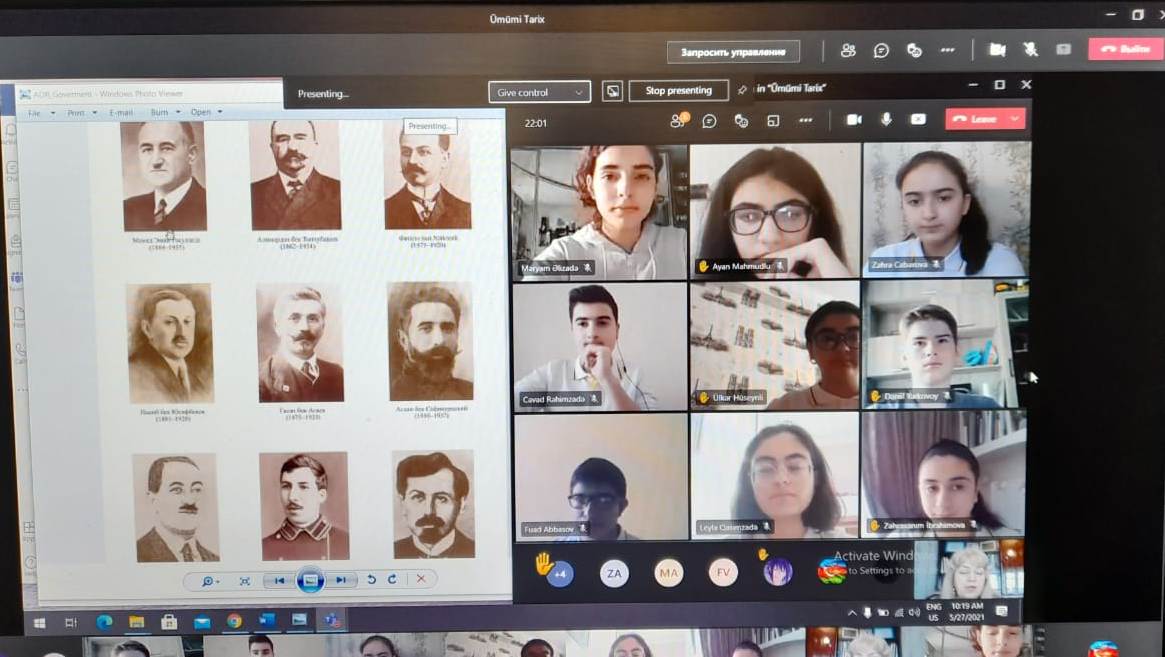This screenshot has width=1165, height=657.
Task: Click the purple anime participant avatar
Action: tap(778, 572)
